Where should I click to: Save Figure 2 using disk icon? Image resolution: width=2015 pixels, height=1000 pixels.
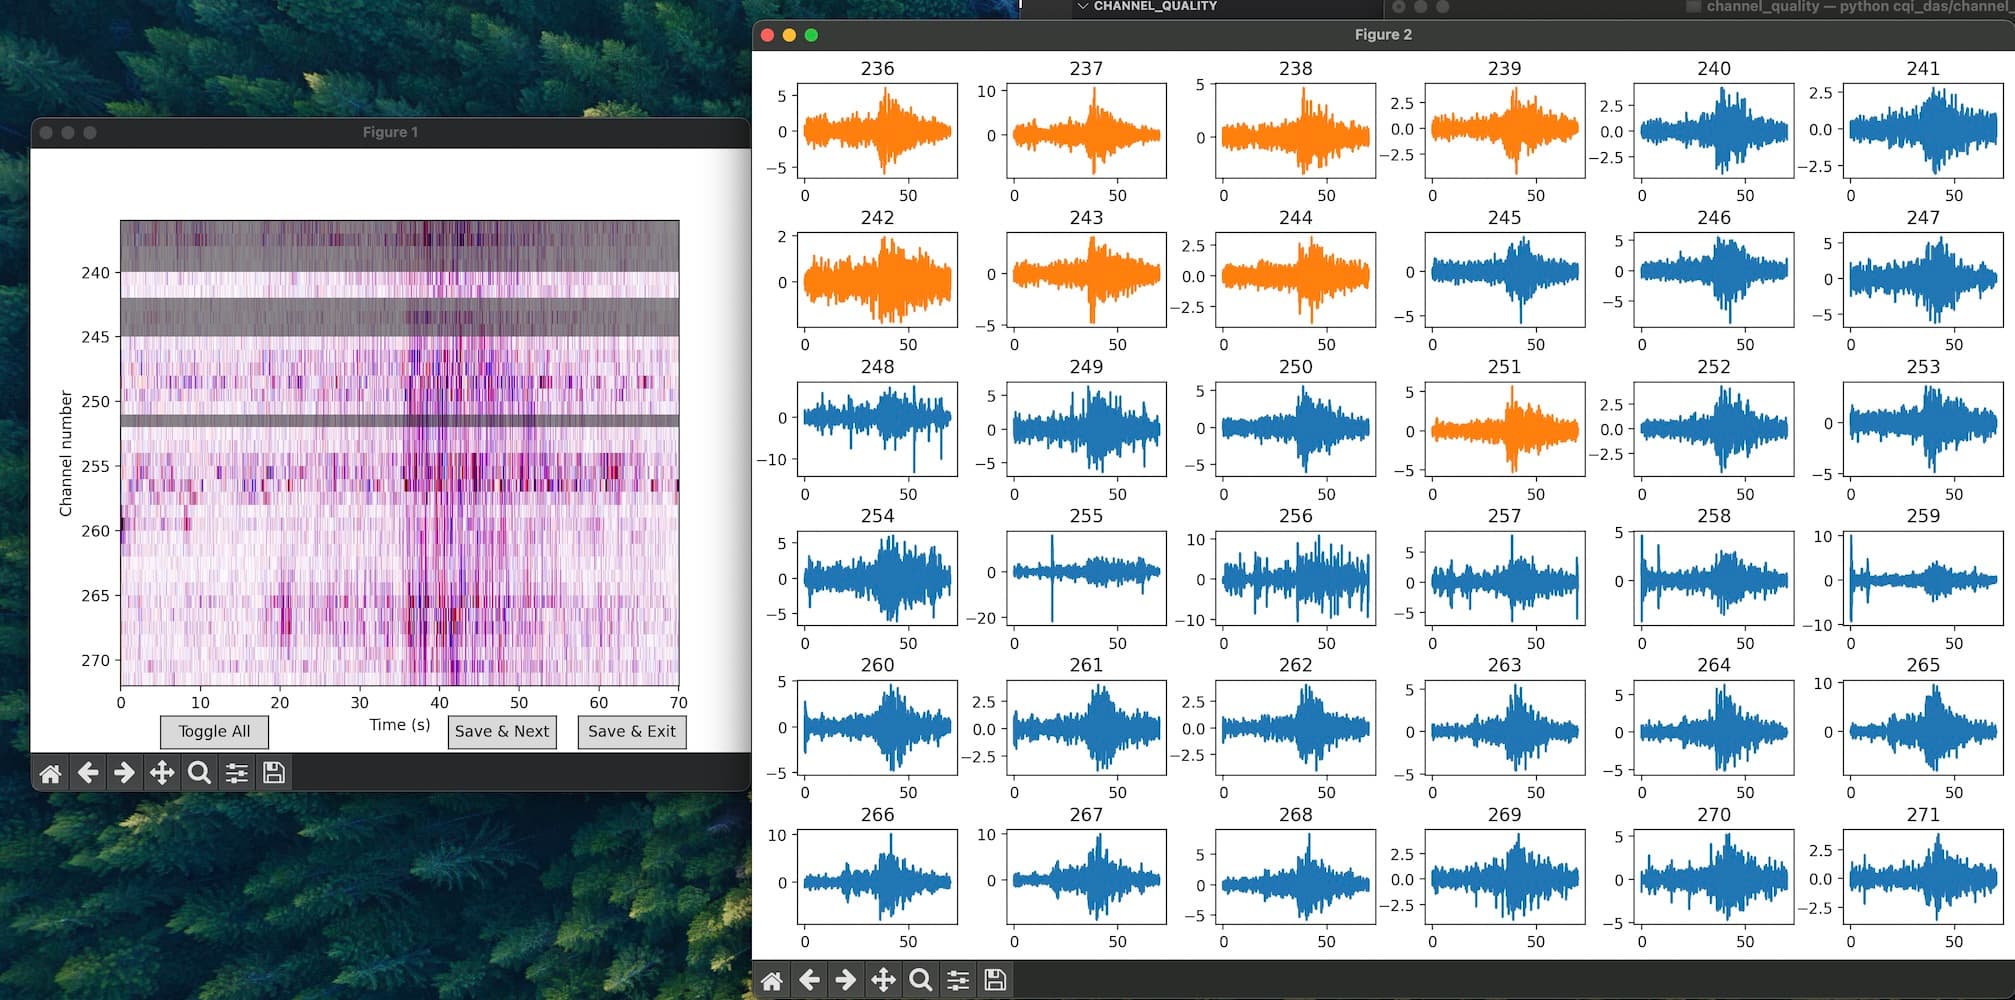(x=995, y=980)
